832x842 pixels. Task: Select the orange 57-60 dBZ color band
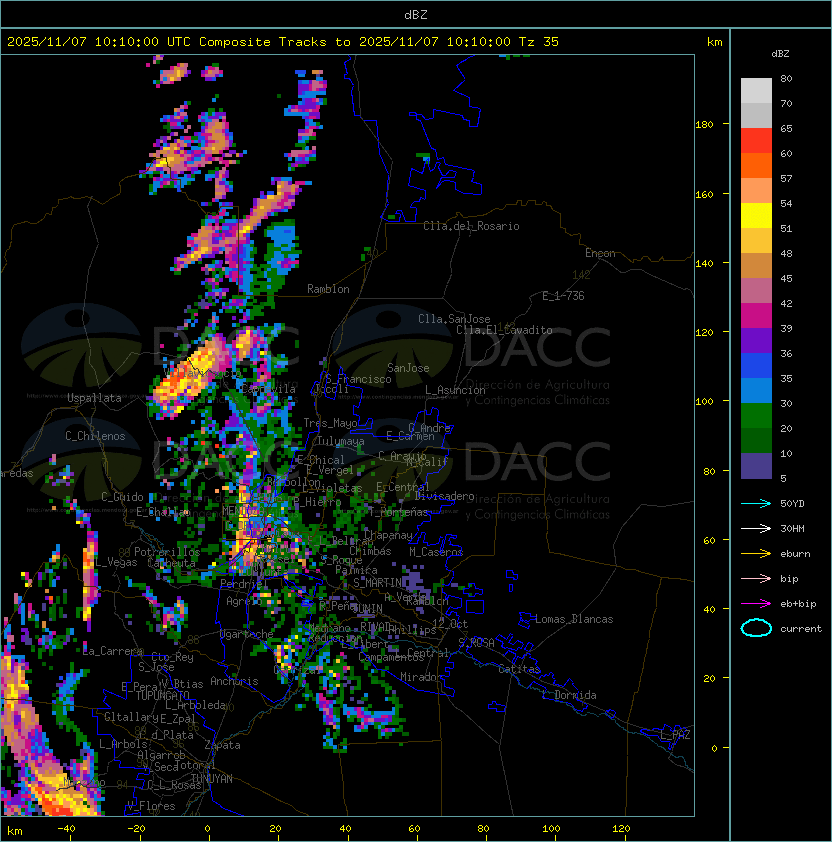coord(756,166)
